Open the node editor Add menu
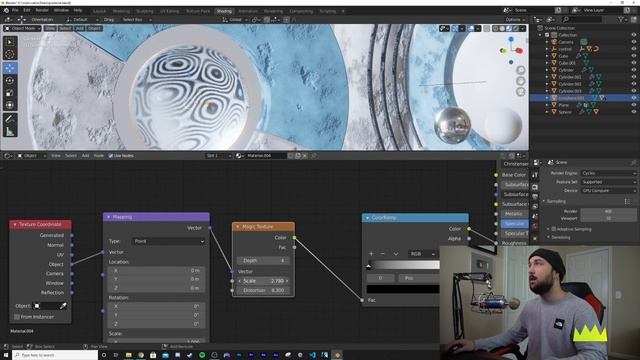The height and width of the screenshot is (360, 640). (85, 156)
